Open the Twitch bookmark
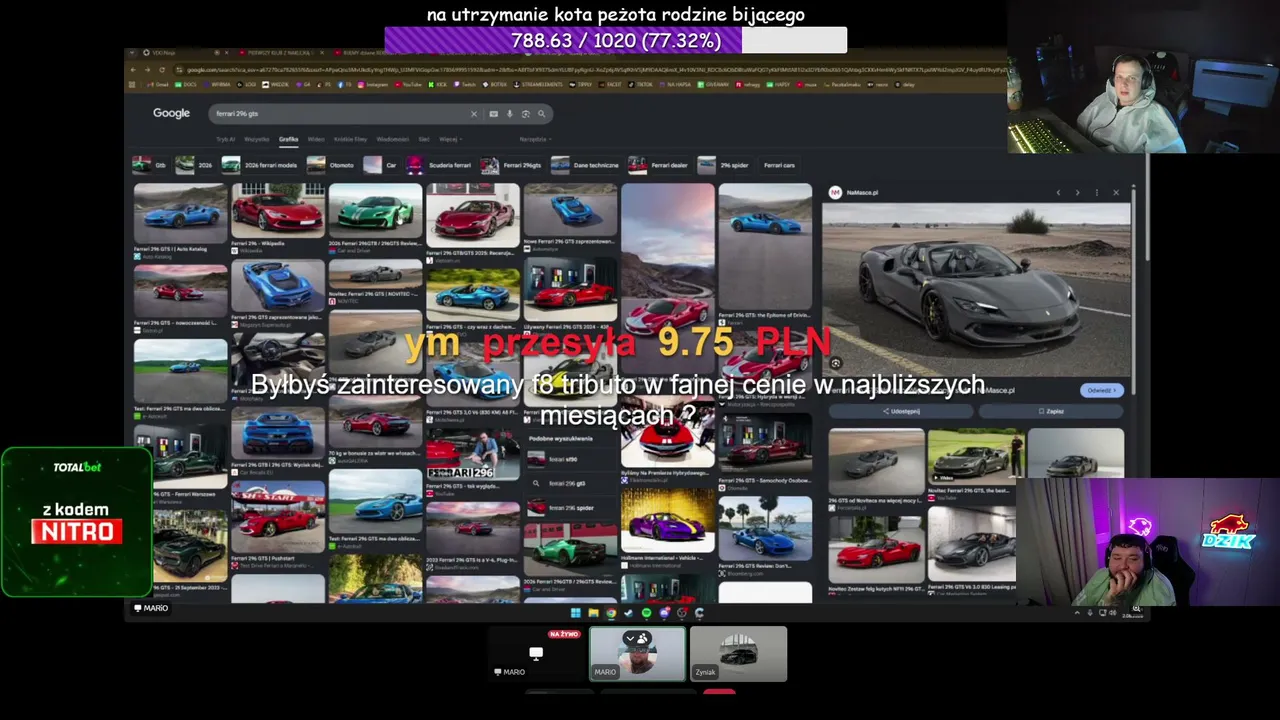This screenshot has height=720, width=1280. [465, 85]
